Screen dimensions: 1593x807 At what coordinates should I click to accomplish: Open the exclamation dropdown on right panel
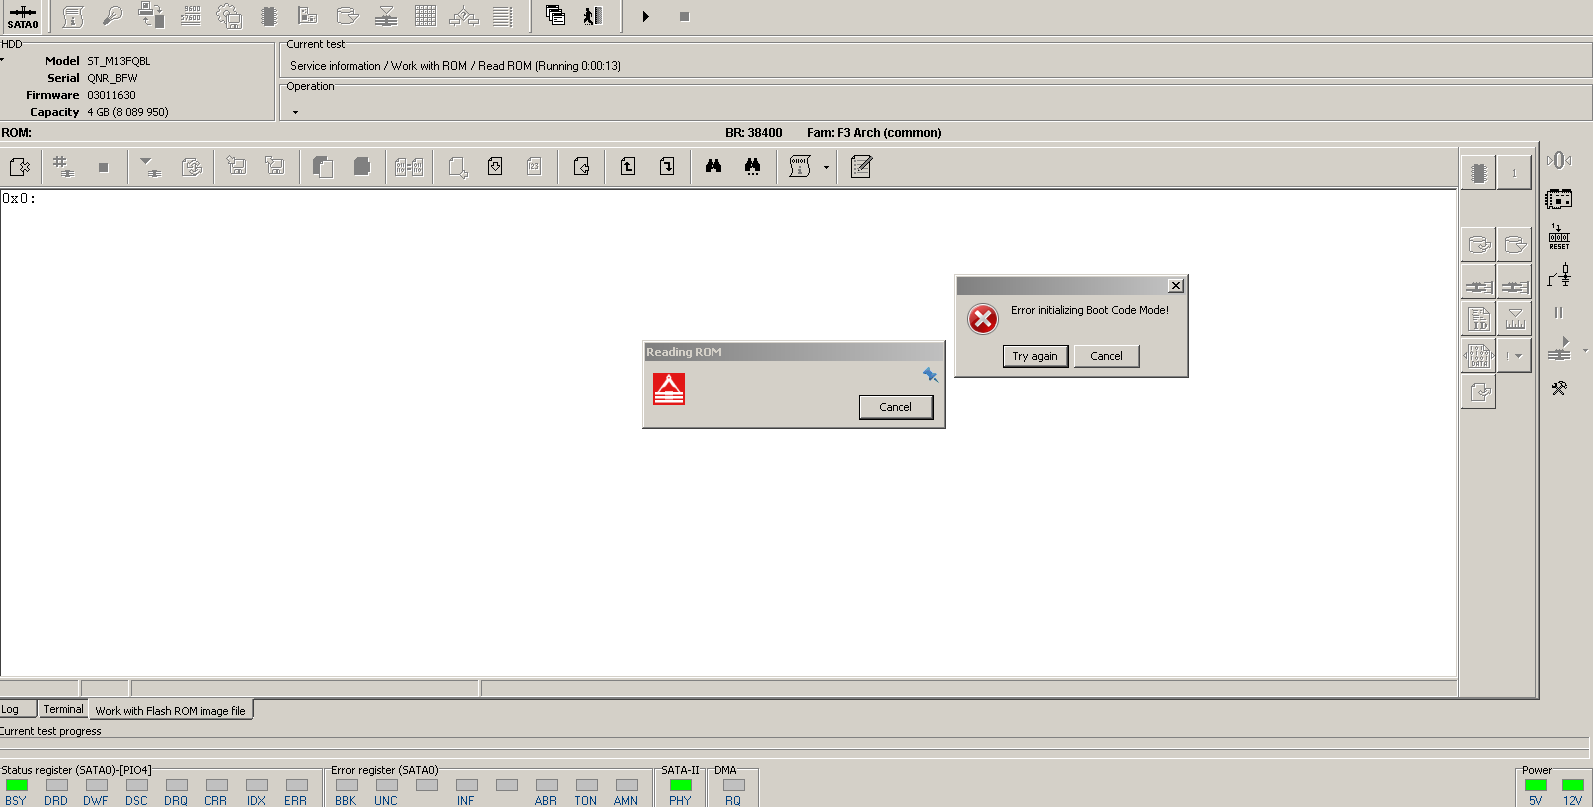1514,356
